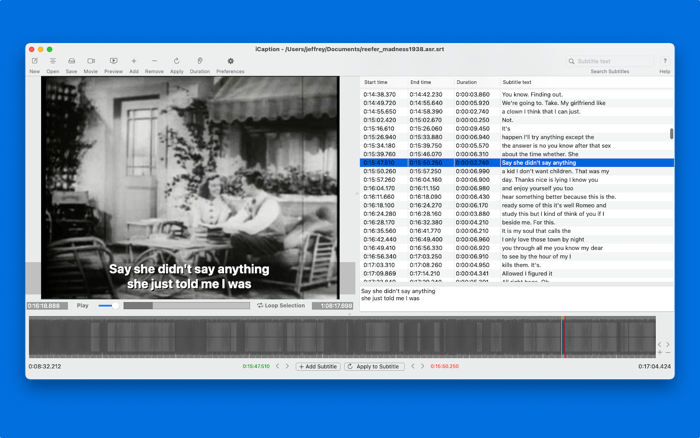Click the Add Subtitle button
Screen dimensions: 700x438
[318, 367]
